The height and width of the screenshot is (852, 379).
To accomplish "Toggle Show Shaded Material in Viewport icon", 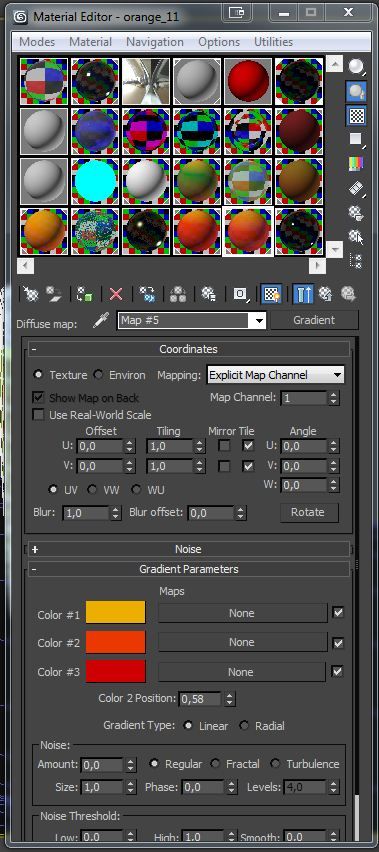I will 271,294.
